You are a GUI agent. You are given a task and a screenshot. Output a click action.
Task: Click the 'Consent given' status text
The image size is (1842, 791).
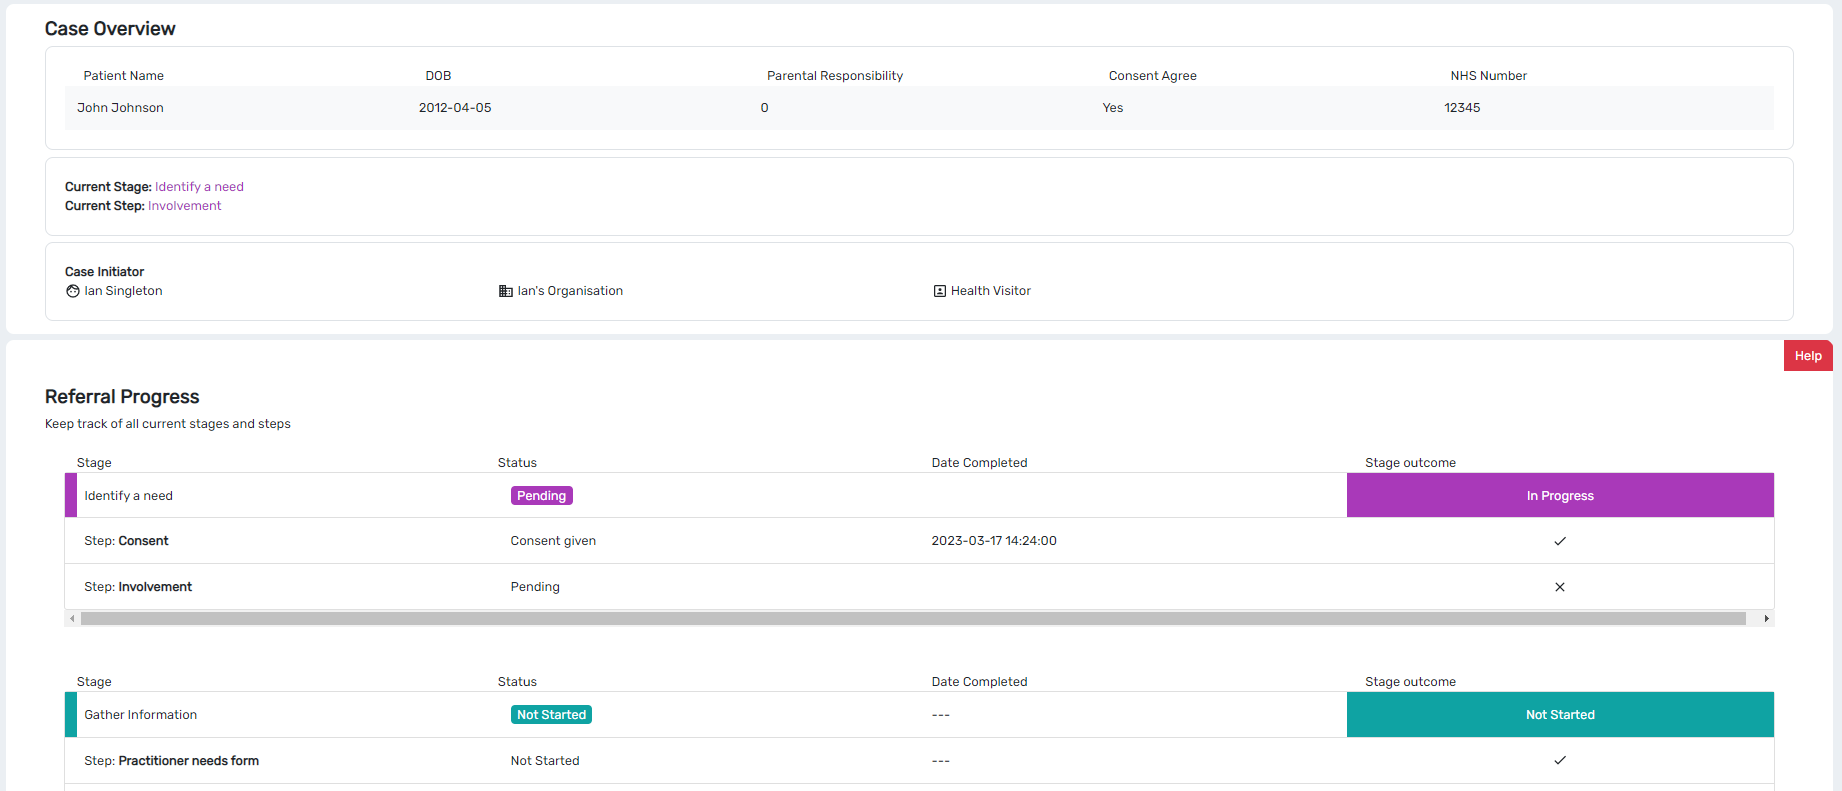click(553, 541)
